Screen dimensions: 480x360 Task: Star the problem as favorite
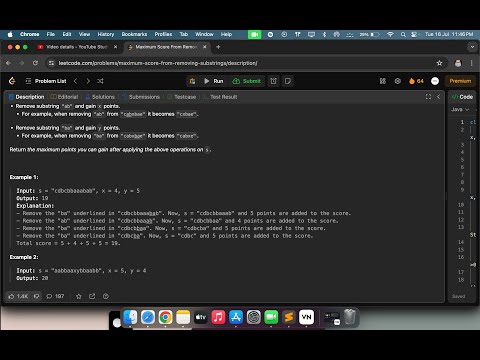(x=79, y=296)
